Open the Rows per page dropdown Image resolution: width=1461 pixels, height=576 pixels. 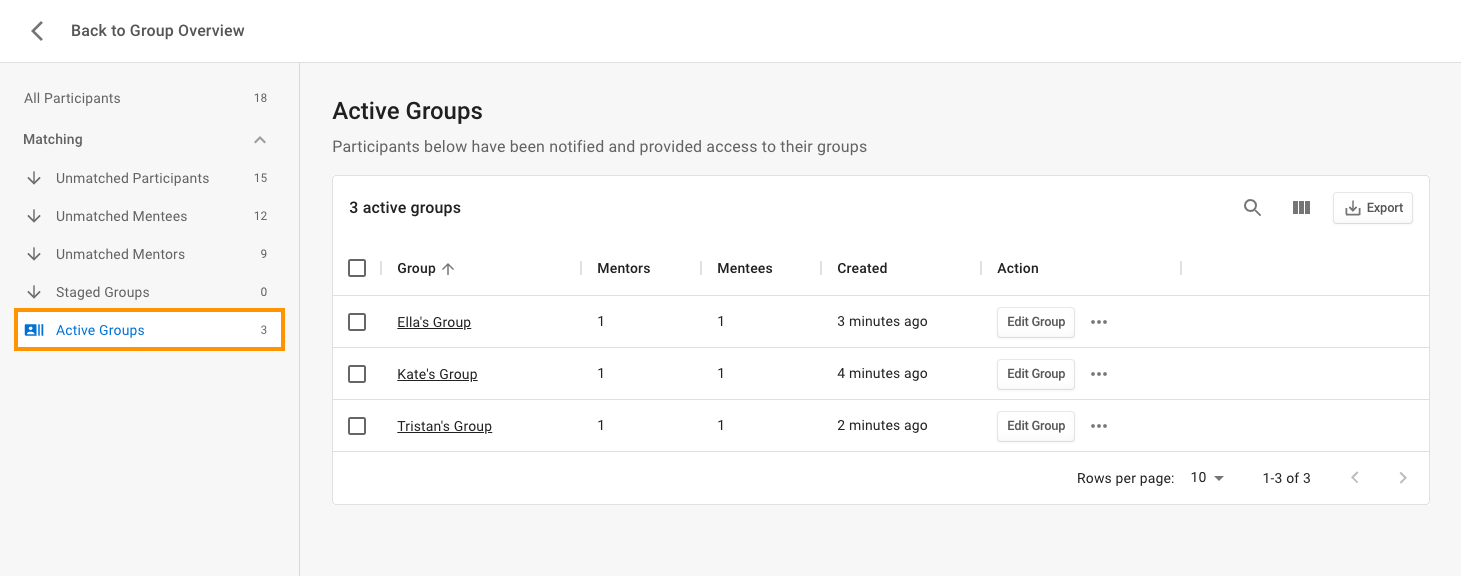[1207, 478]
